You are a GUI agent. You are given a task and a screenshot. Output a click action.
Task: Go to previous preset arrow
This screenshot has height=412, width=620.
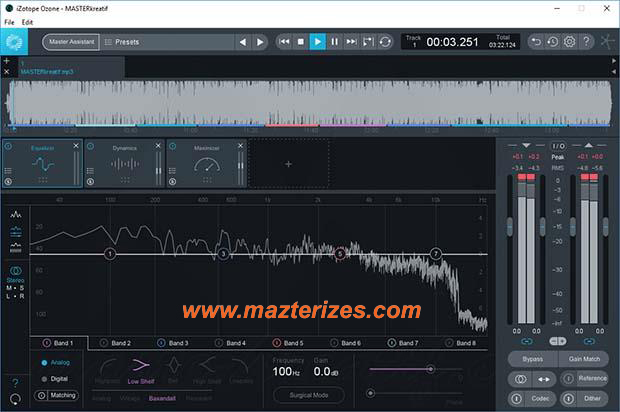coord(243,42)
